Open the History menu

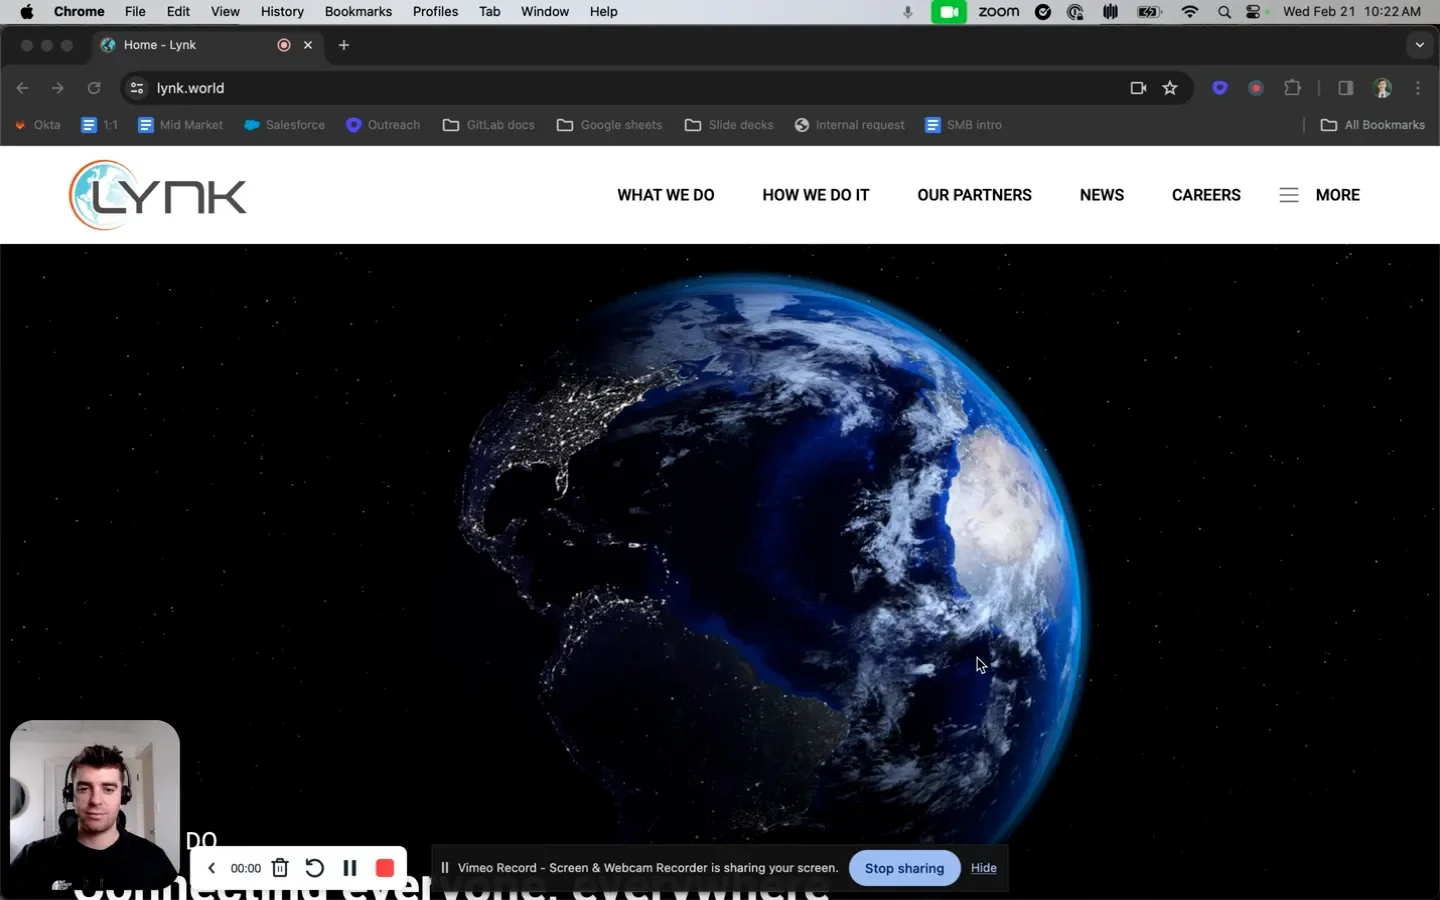click(282, 12)
